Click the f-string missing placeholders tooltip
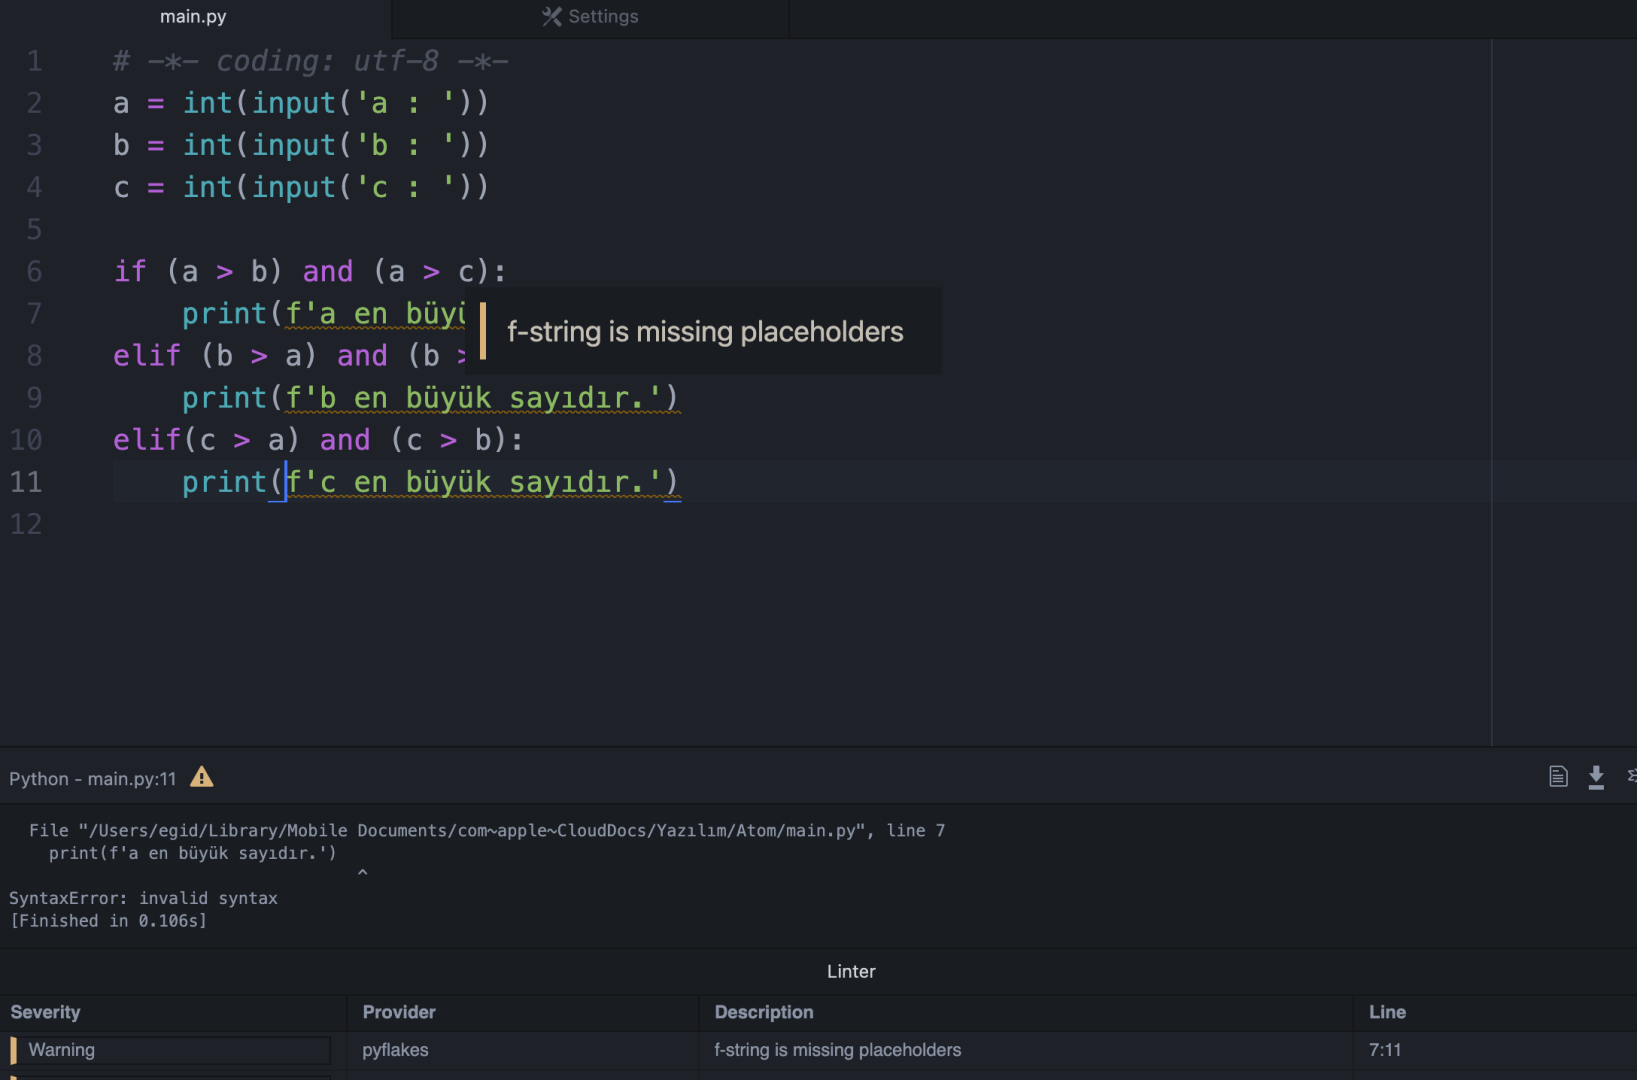The width and height of the screenshot is (1637, 1080). pos(705,332)
